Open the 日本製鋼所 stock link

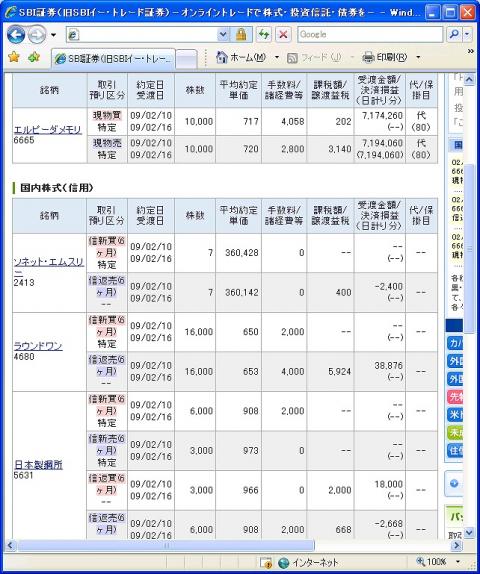pos(38,465)
